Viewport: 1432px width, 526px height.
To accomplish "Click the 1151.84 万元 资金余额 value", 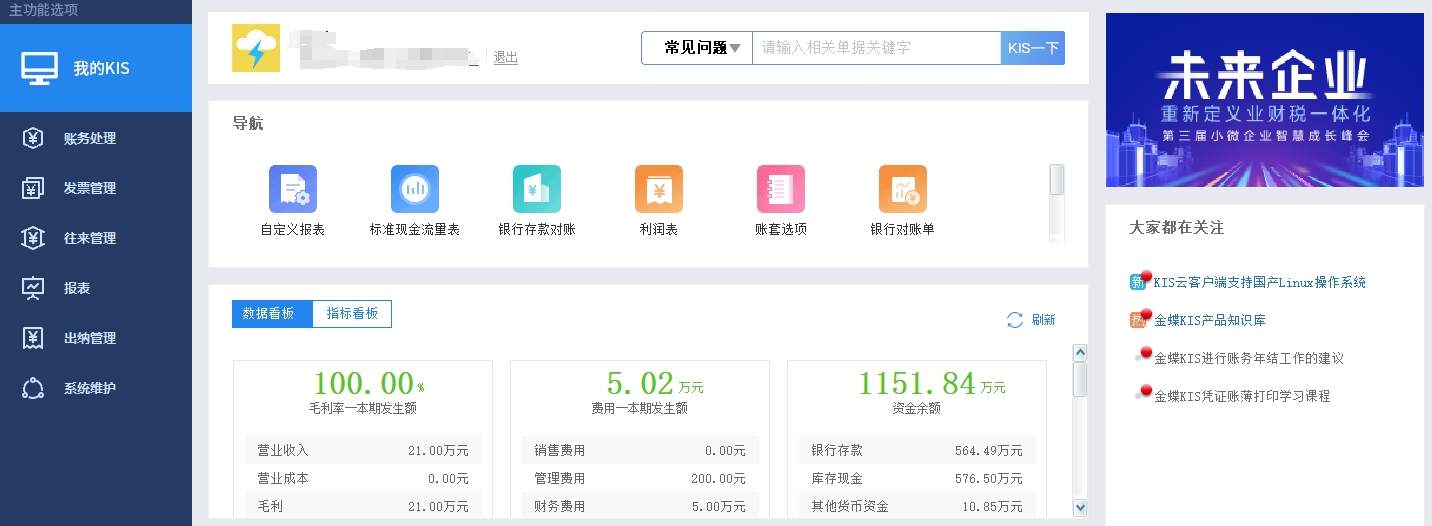I will (917, 383).
